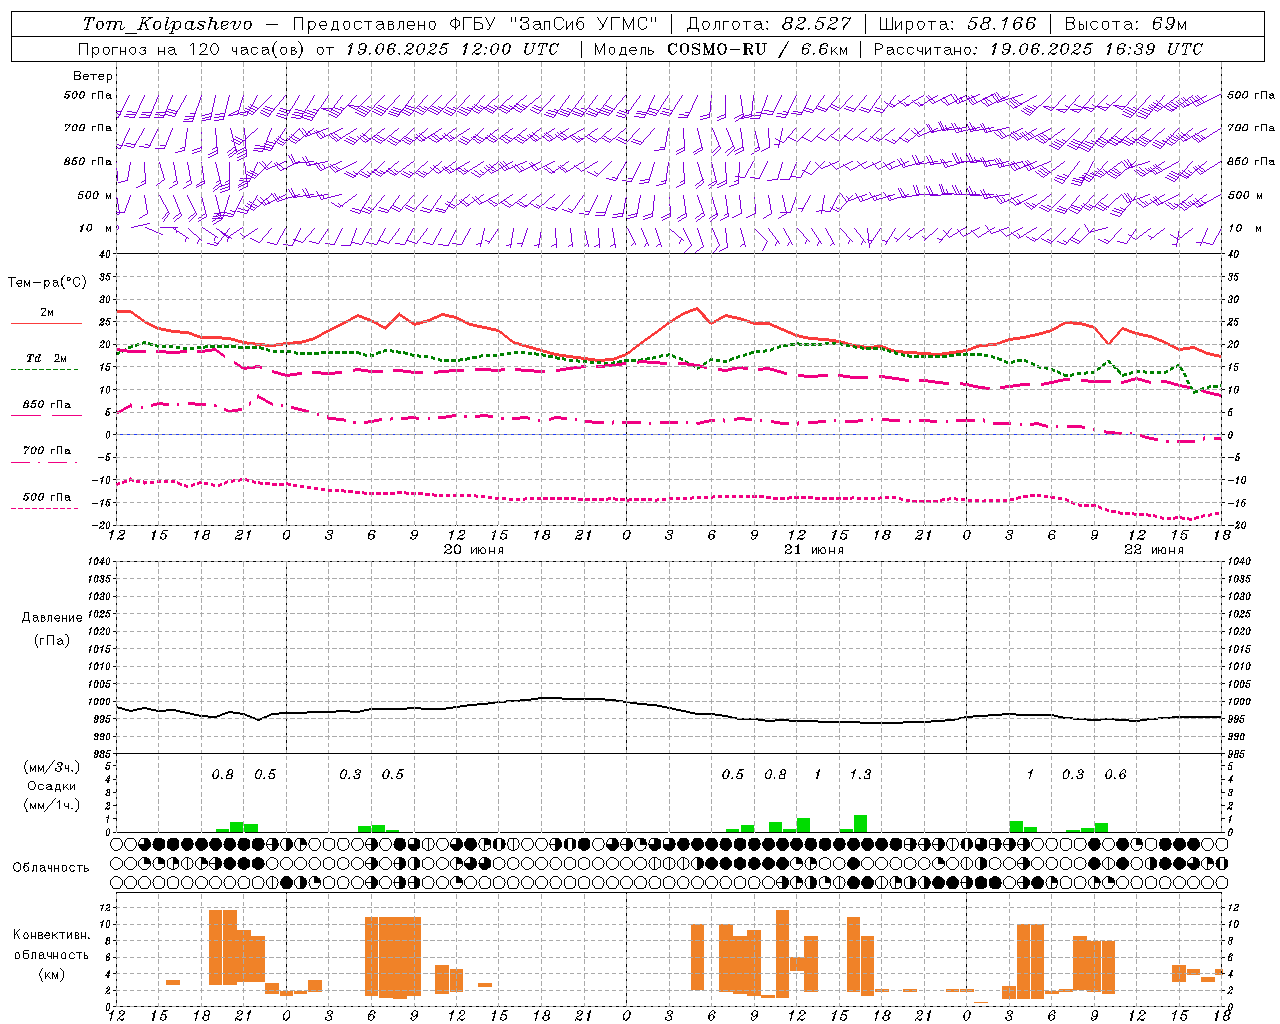This screenshot has height=1024, width=1280.
Task: Click the 500 м wind level label beside Ветер
Action: click(96, 196)
